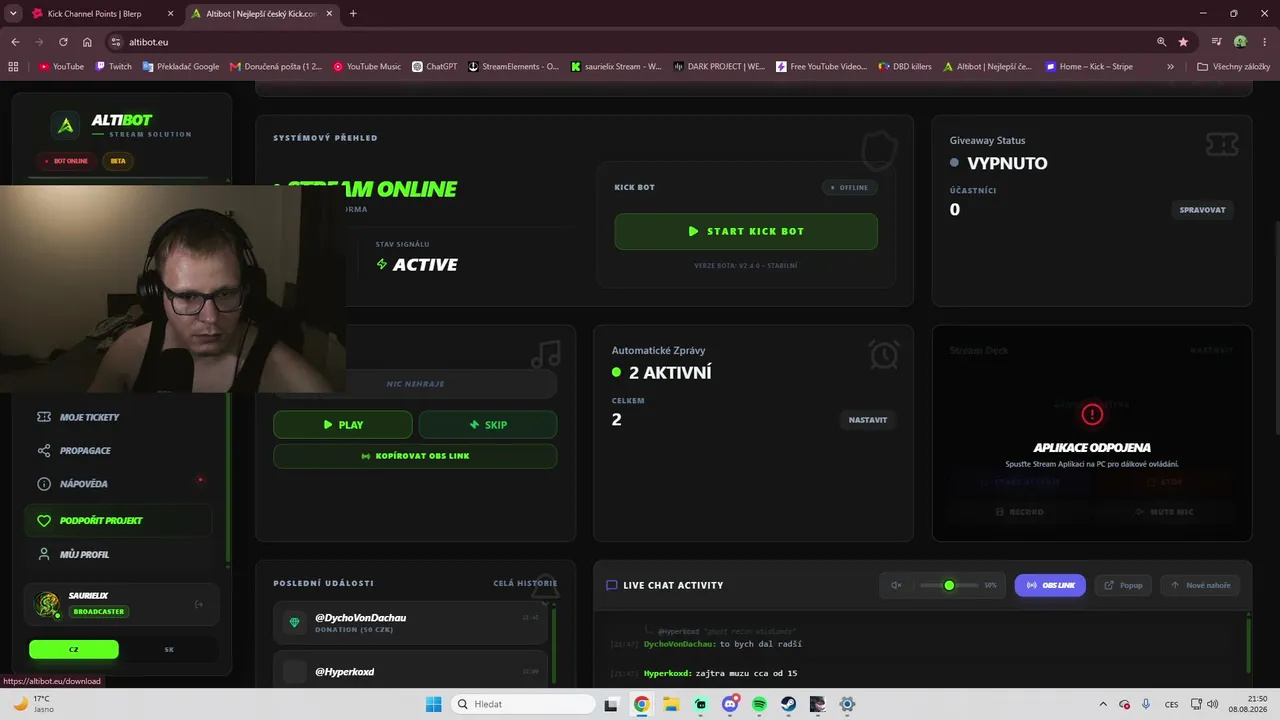The width and height of the screenshot is (1280, 720).
Task: Open the browser zoom magnifier icon
Action: click(1161, 42)
